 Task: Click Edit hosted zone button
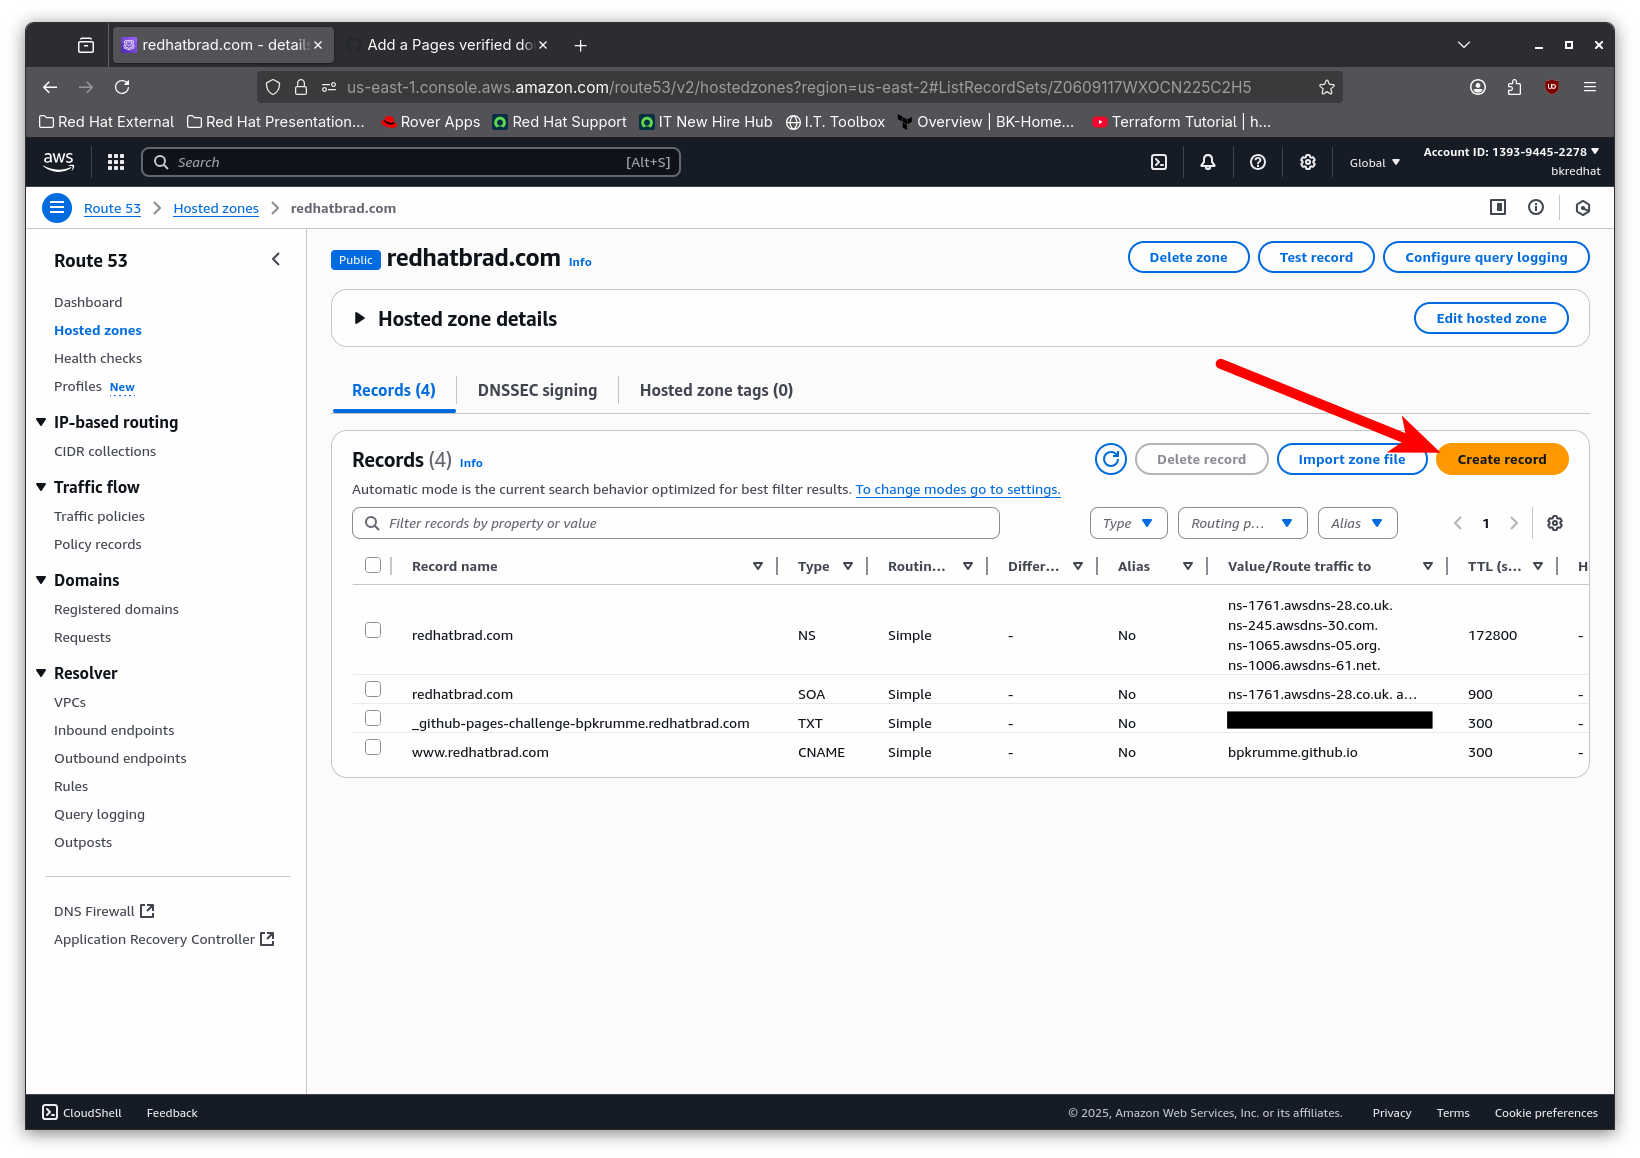tap(1491, 318)
